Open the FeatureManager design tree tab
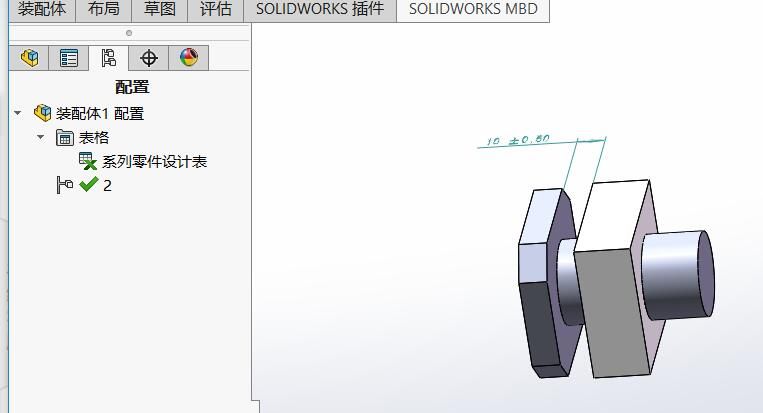The image size is (763, 413). pyautogui.click(x=29, y=58)
